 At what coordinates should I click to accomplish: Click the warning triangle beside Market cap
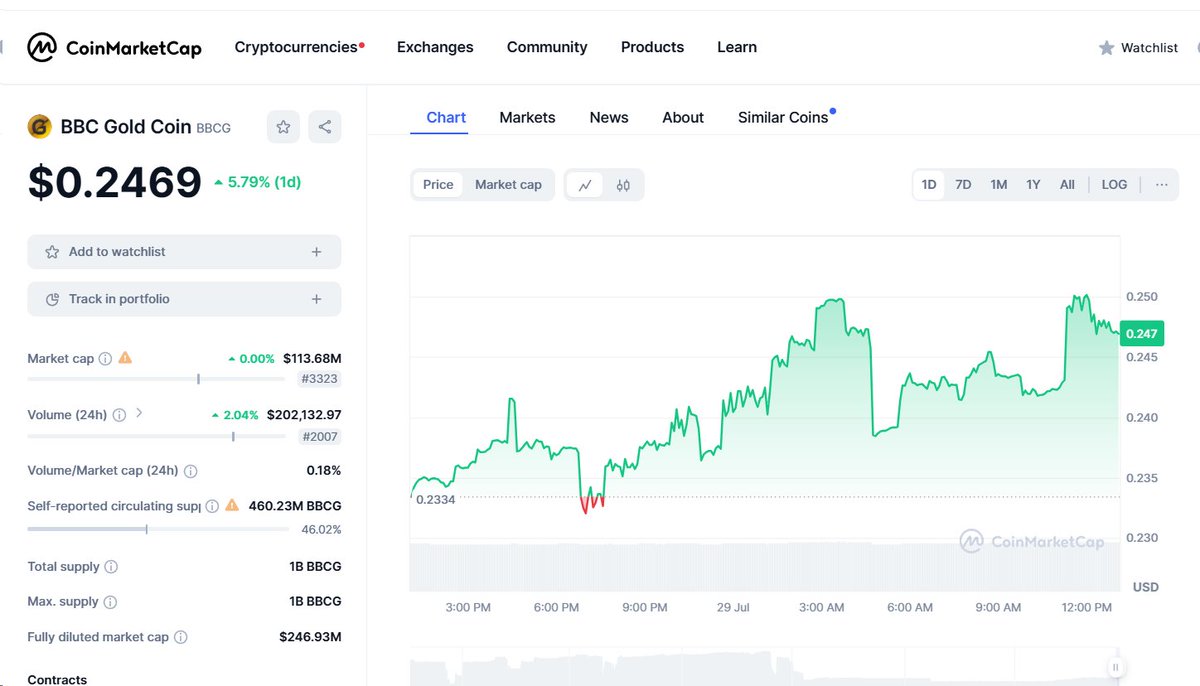(x=125, y=357)
